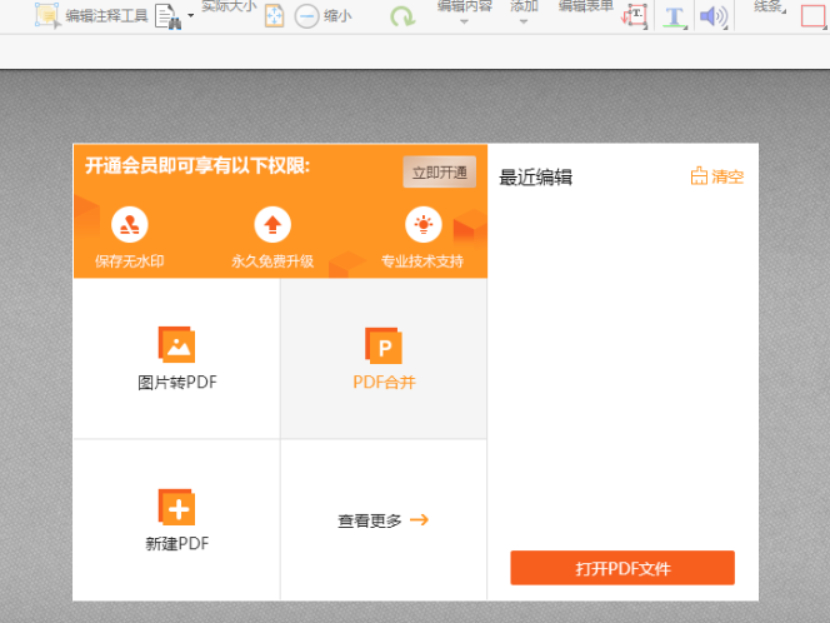Click the document search binoculars icon

(168, 16)
